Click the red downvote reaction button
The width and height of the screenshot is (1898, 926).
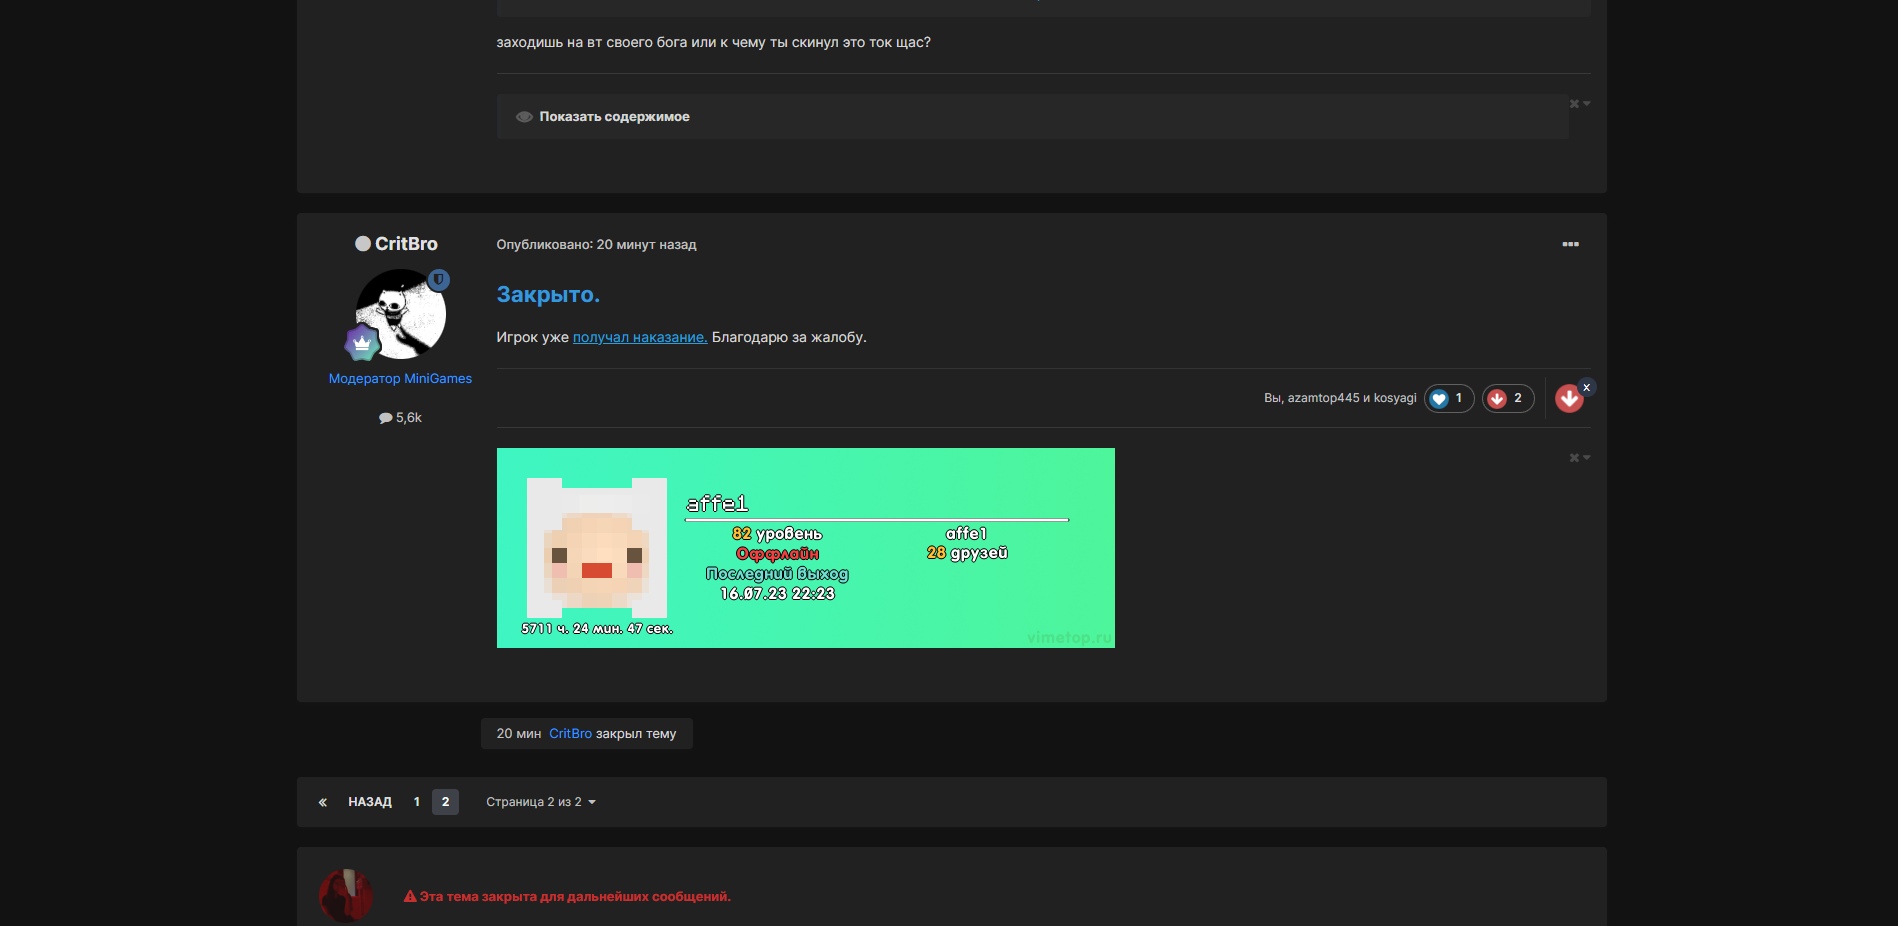pos(1569,399)
